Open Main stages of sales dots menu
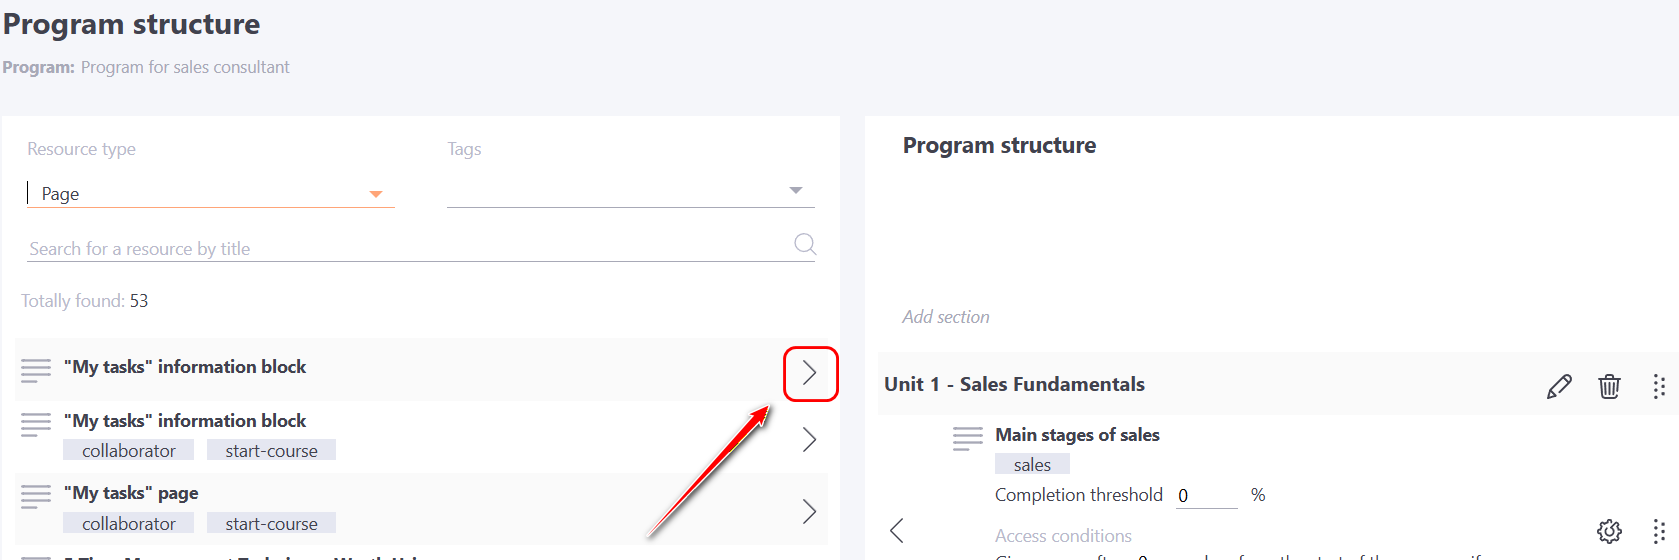 coord(1659,531)
